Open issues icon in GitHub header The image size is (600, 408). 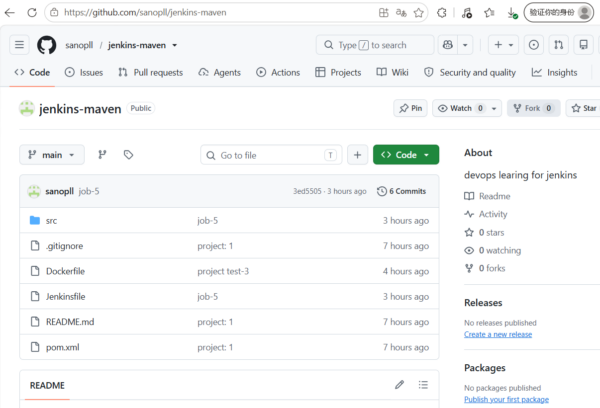coord(533,45)
